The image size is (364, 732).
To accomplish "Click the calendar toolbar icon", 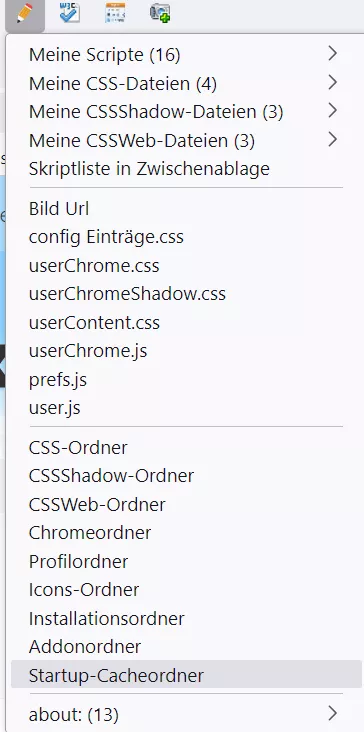I will coord(115,13).
